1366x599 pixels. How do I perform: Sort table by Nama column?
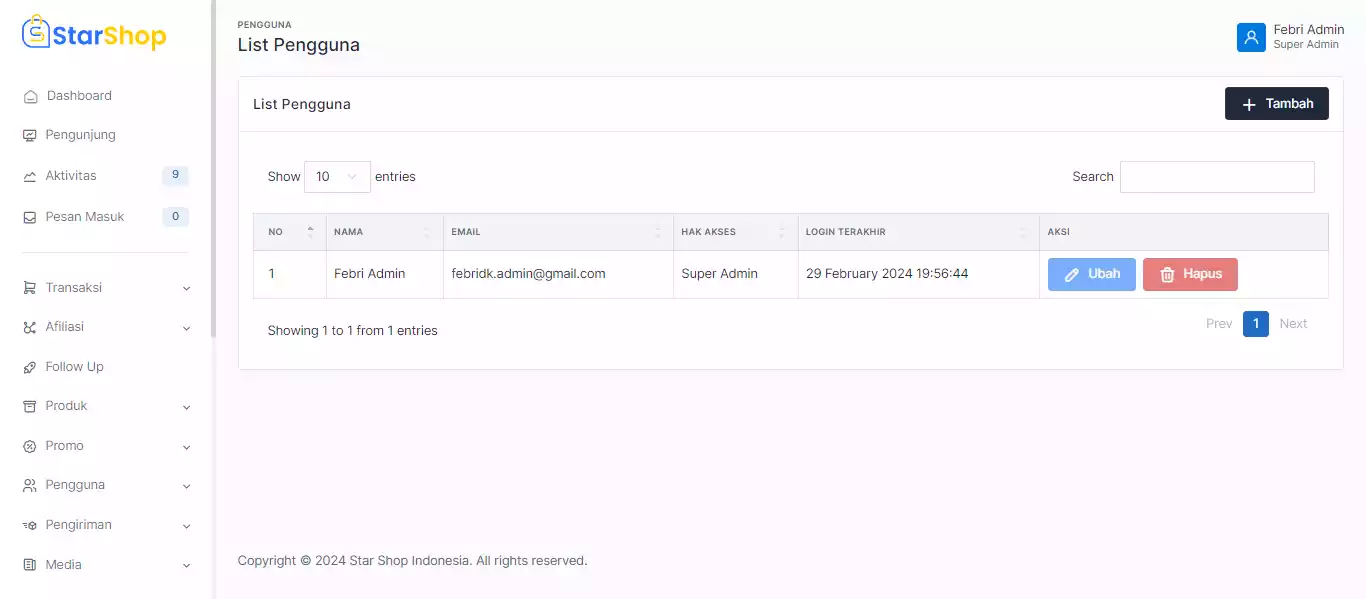click(385, 232)
